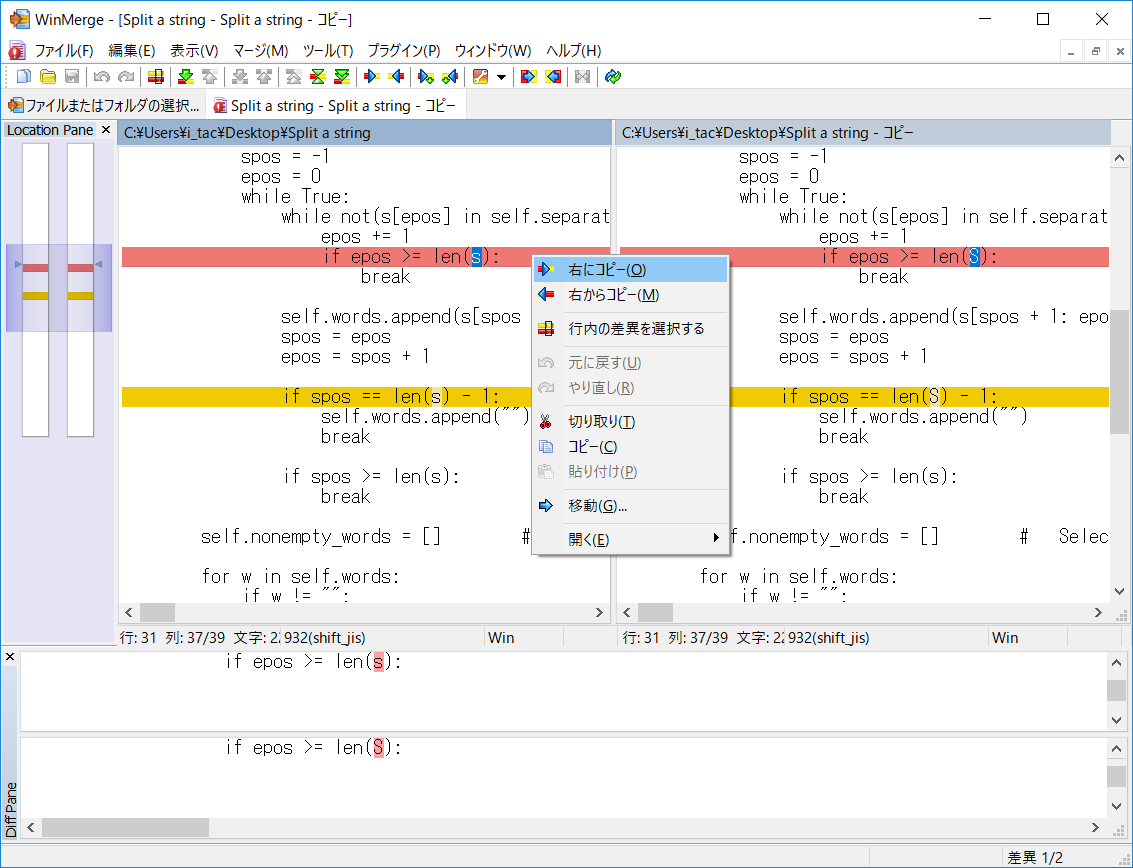This screenshot has height=868, width=1133.
Task: Open the ウィンドウ(W) menu
Action: pos(493,51)
